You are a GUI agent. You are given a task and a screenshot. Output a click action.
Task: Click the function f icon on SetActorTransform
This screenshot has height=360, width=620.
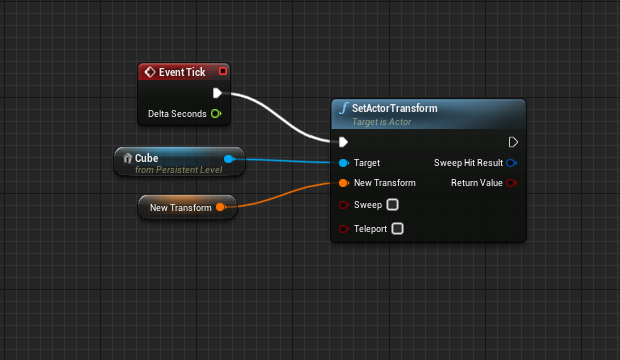(x=343, y=108)
